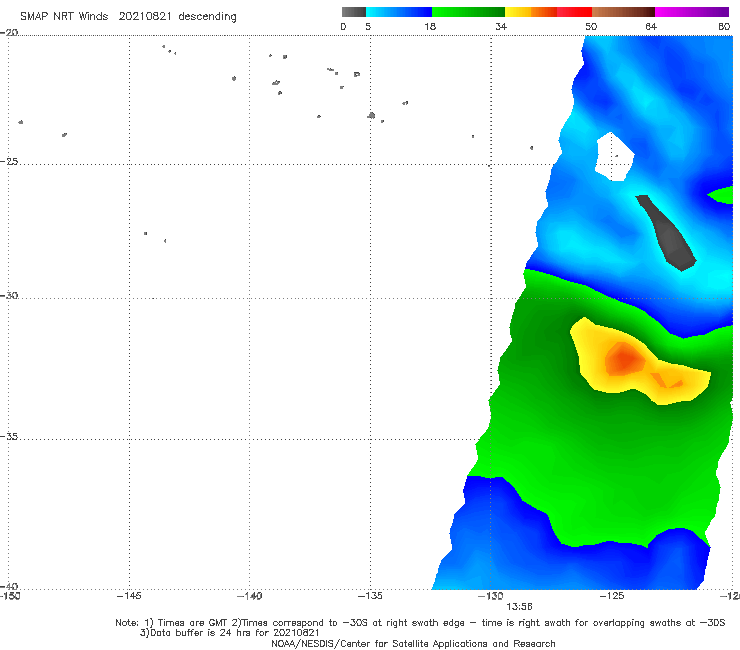Click the yellow-to-red 34–50 color bar segment
This screenshot has height=650, width=740.
(548, 12)
